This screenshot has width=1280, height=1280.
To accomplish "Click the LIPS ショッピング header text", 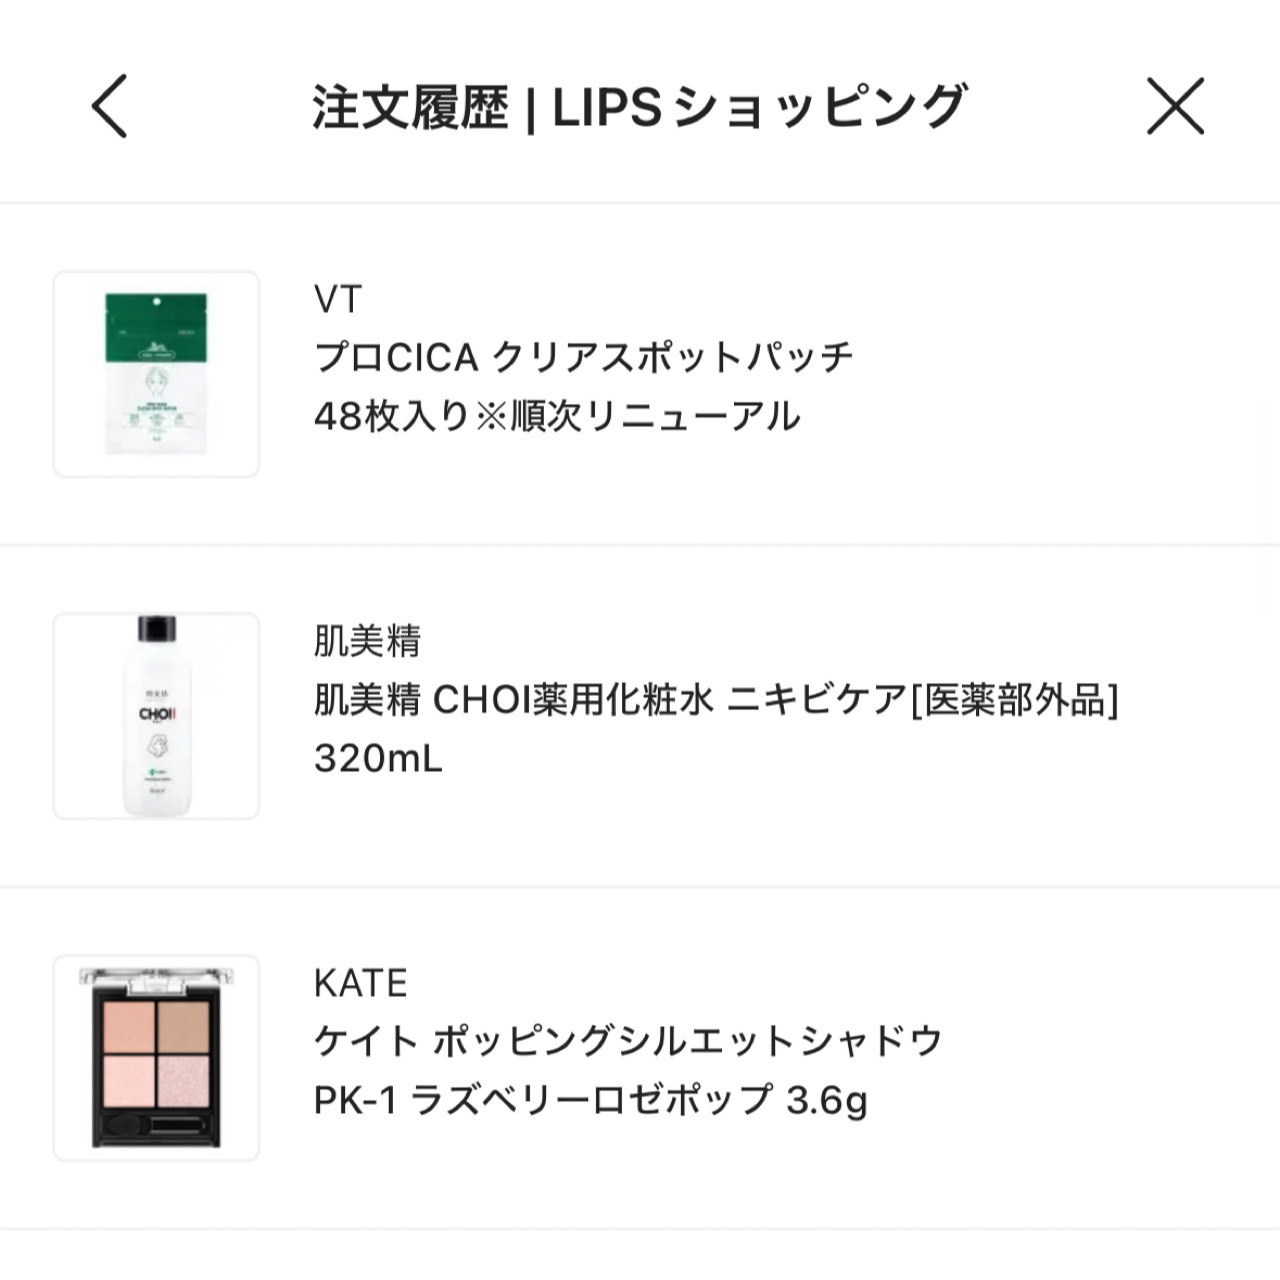I will point(760,107).
